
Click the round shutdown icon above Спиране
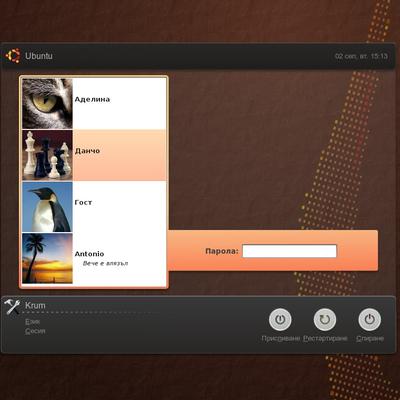[369, 320]
